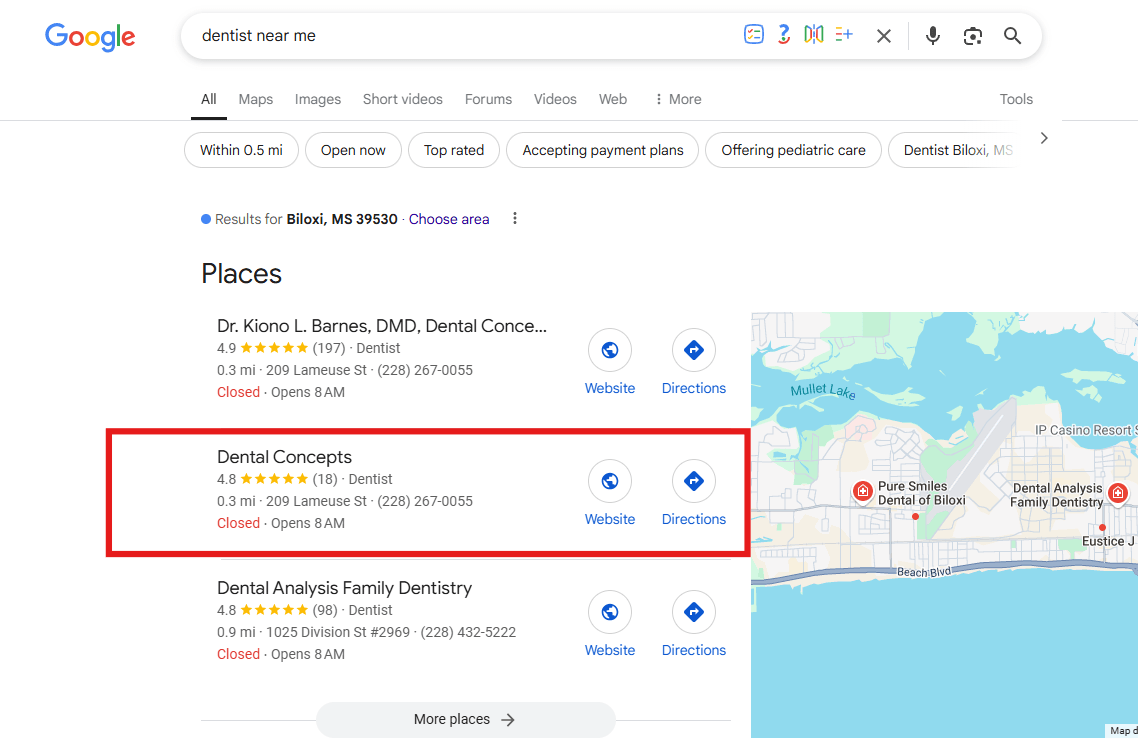Click the Beach Blvd label on the map

pos(923,572)
